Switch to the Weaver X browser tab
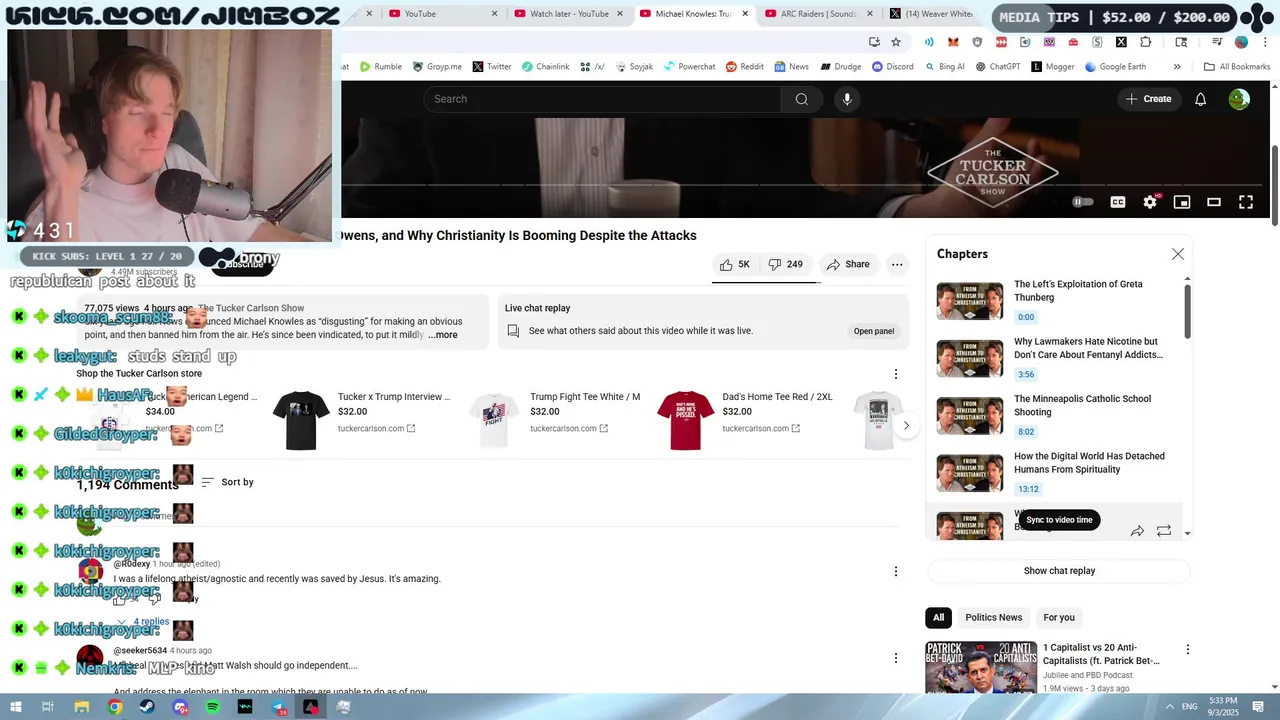This screenshot has height=720, width=1280. pos(935,14)
